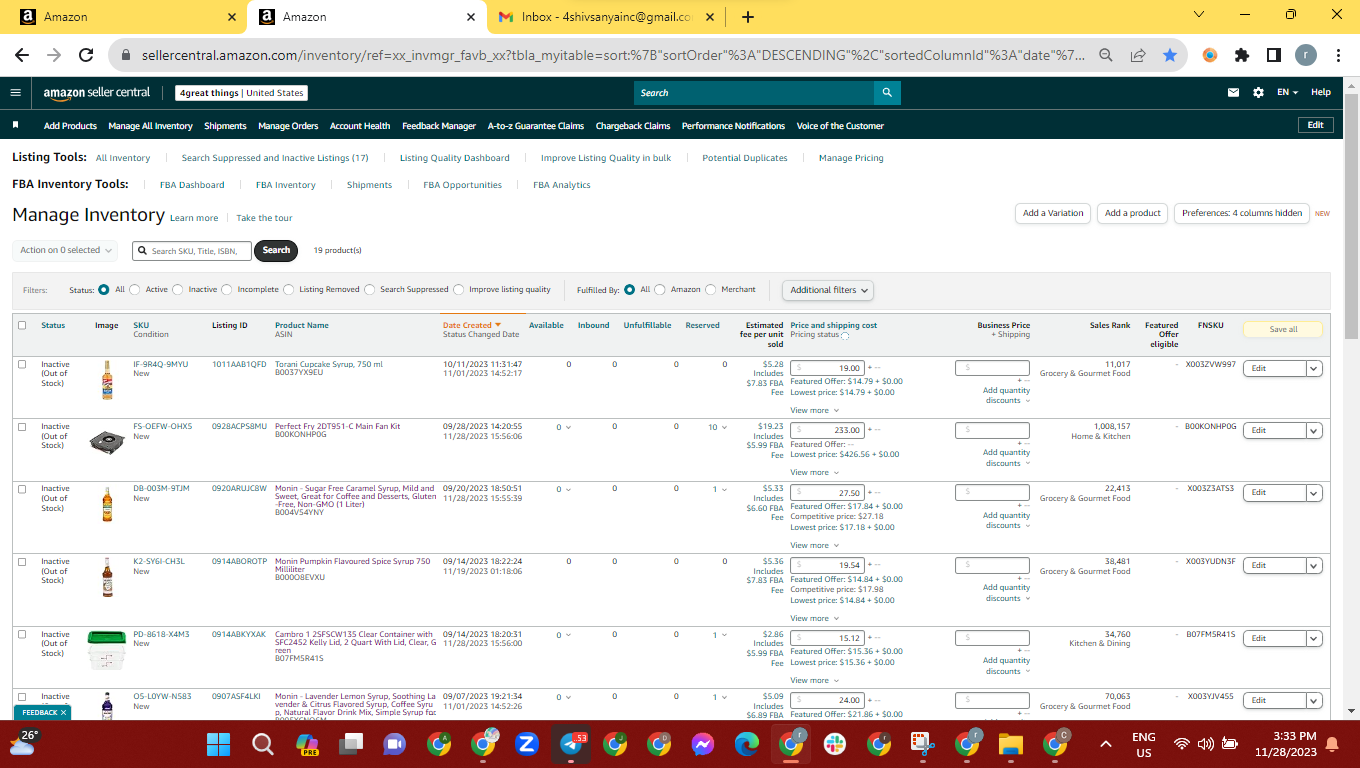Open Messenger from the taskbar
This screenshot has height=768, width=1360.
pos(703,744)
